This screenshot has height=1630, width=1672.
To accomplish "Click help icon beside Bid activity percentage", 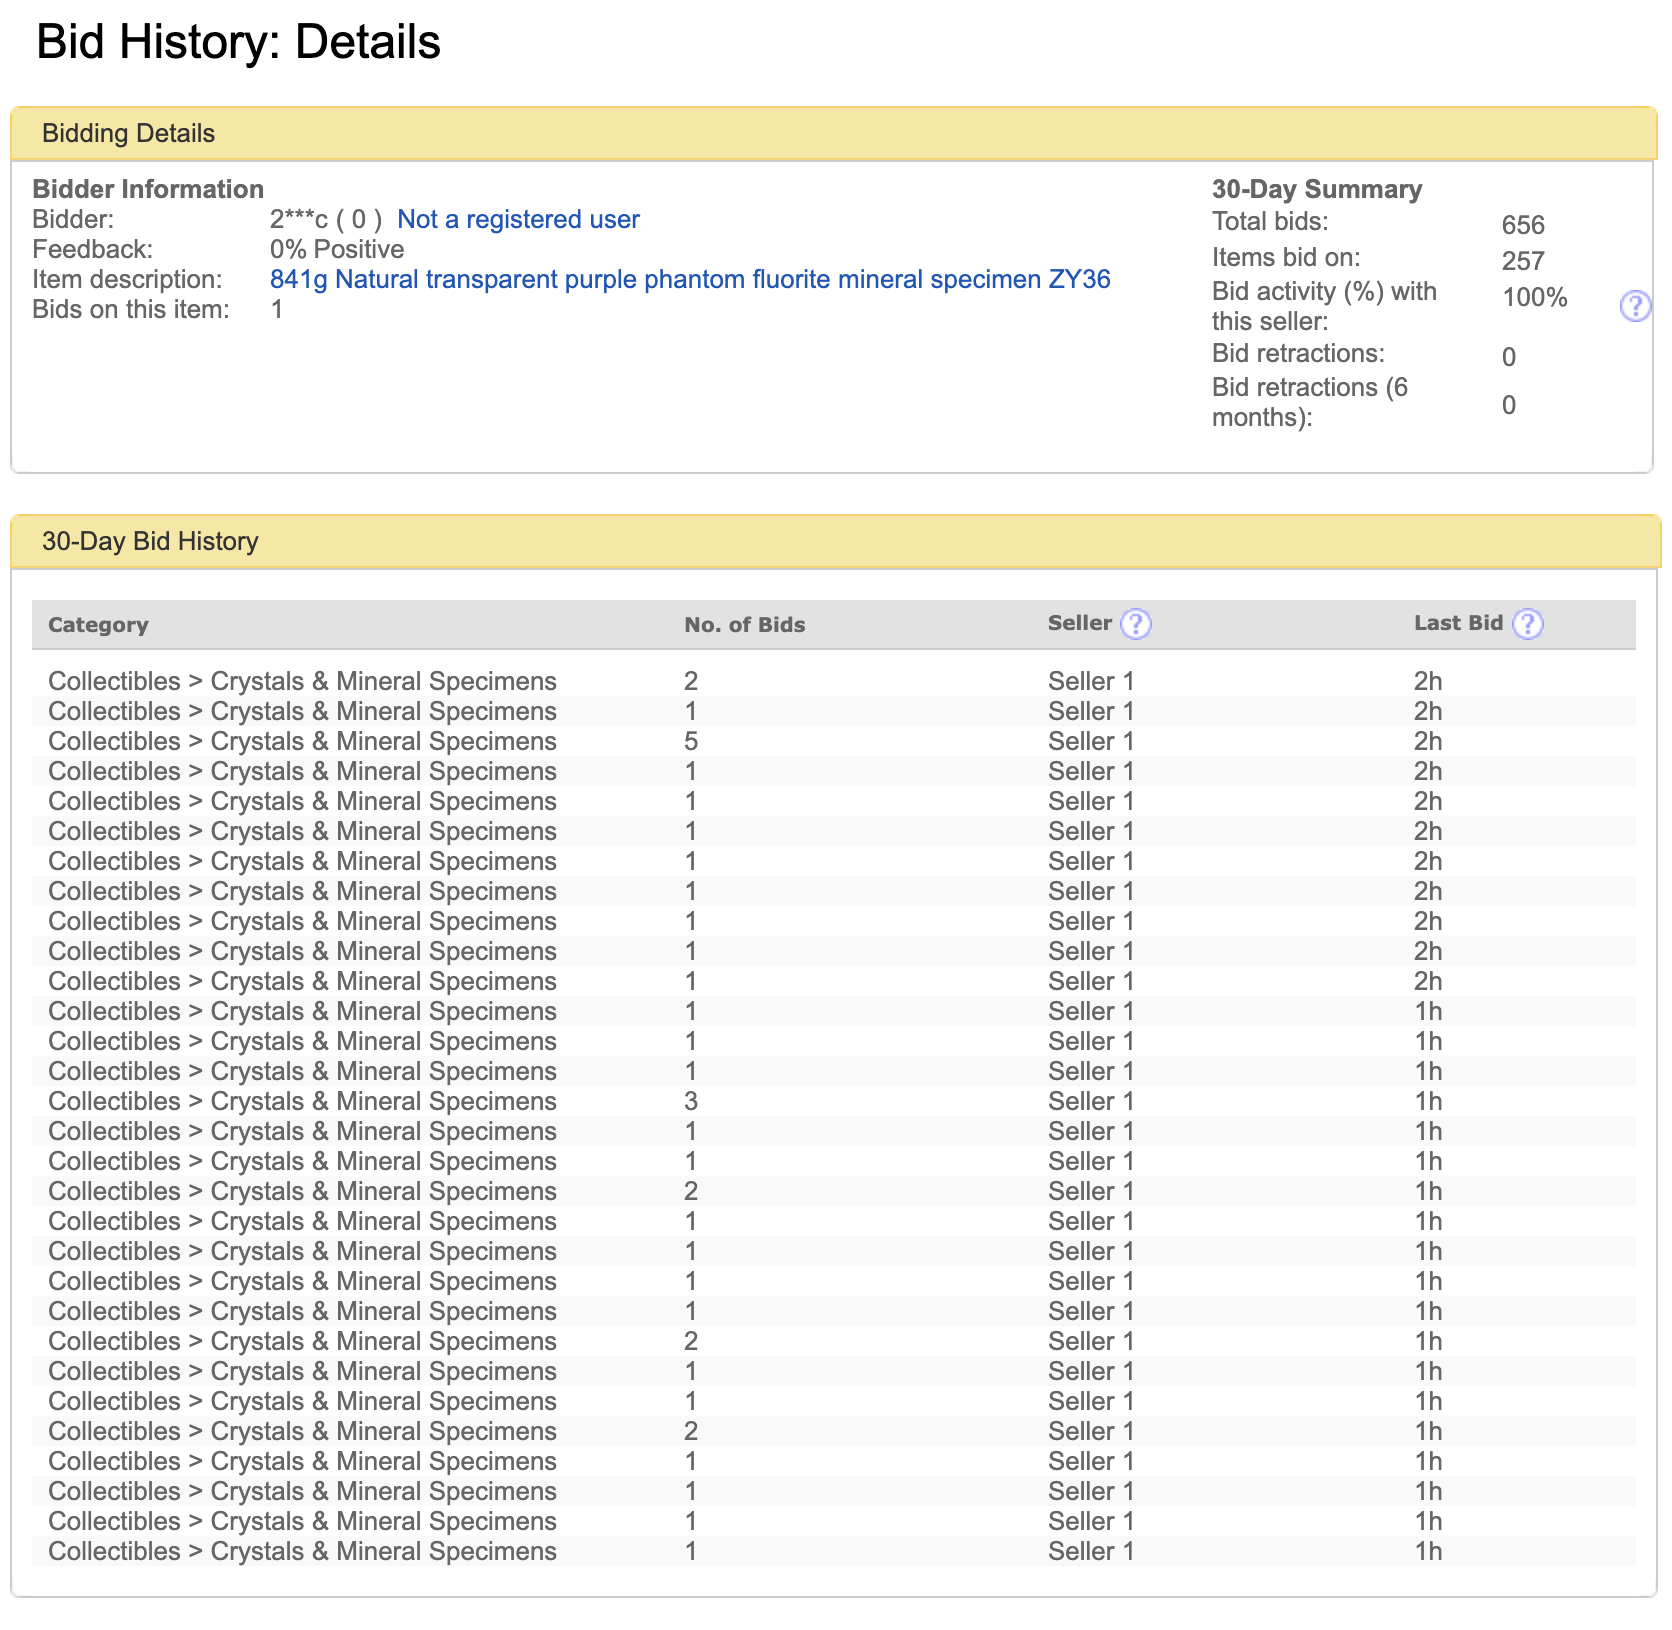I will point(1634,306).
